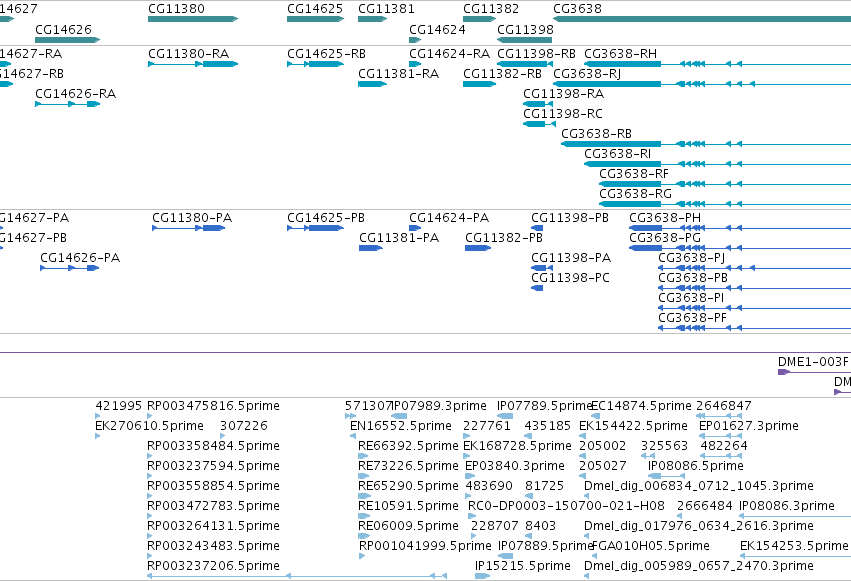Select transcript CG14626-RA
The image size is (851, 581).
67,104
